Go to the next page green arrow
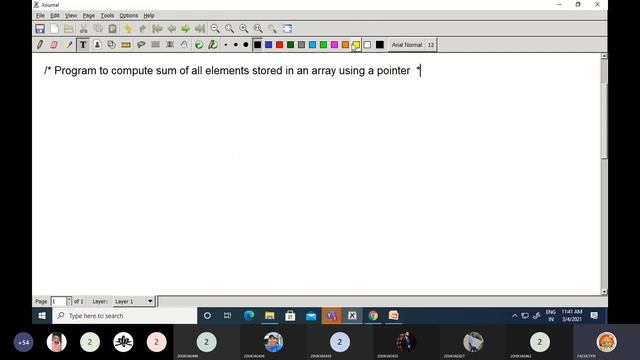Viewport: 640px width, 360px height. pos(186,29)
